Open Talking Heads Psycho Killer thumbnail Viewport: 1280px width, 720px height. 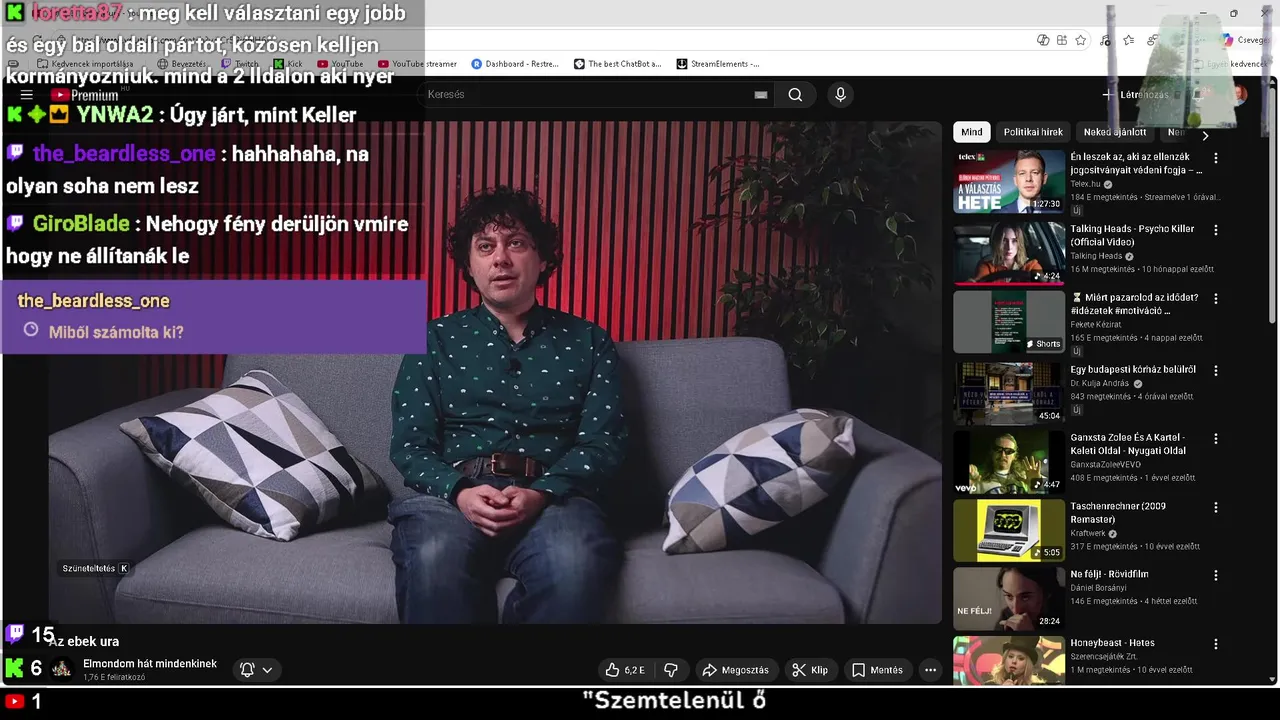point(1009,254)
